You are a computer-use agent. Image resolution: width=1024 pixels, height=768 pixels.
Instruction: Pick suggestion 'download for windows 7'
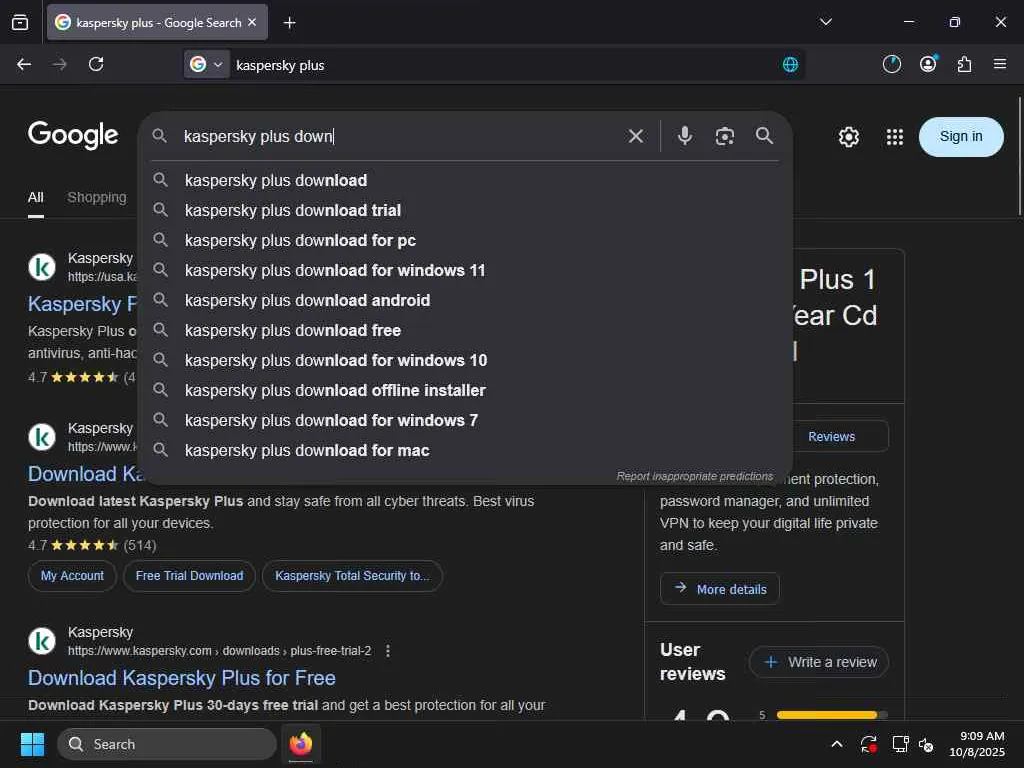click(465, 421)
